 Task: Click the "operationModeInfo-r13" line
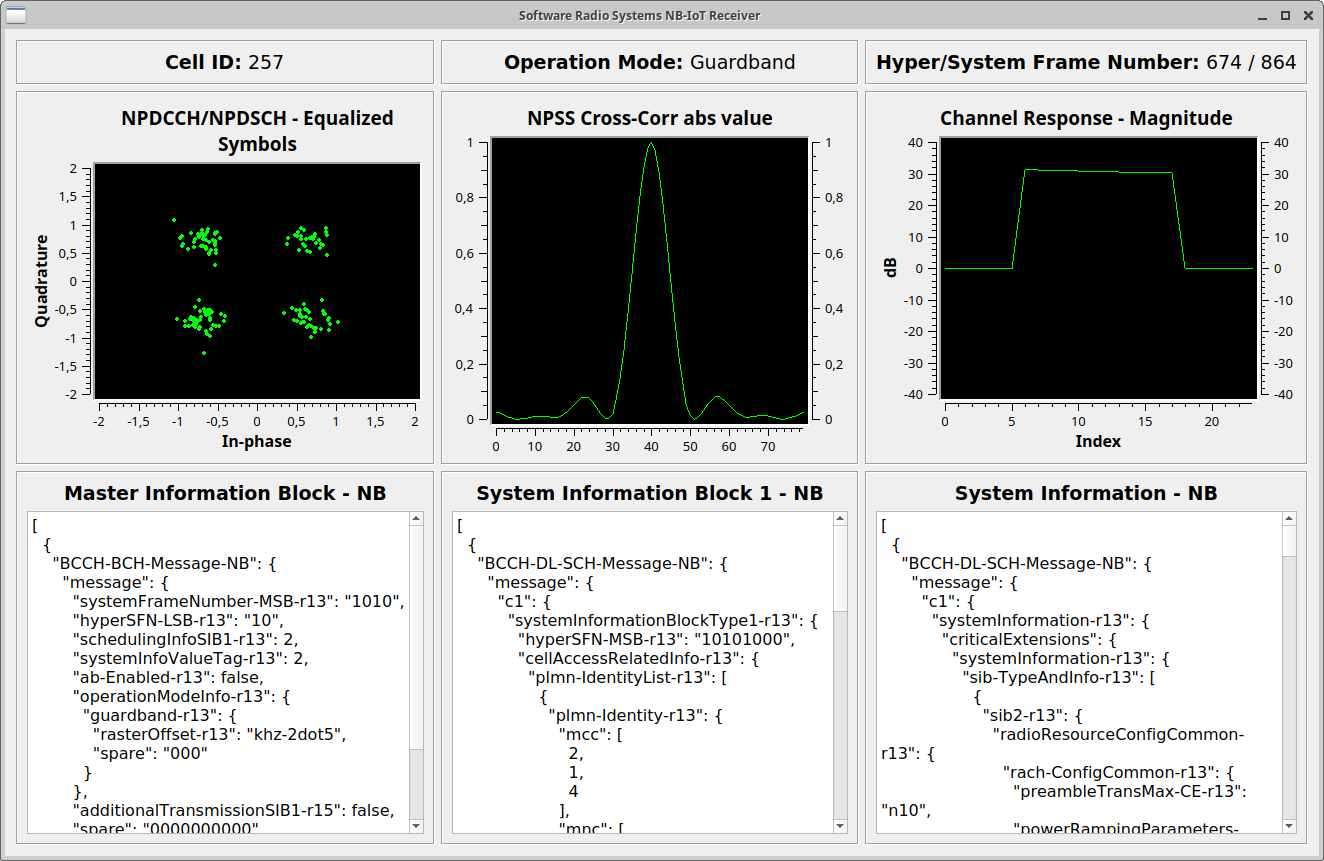(181, 696)
